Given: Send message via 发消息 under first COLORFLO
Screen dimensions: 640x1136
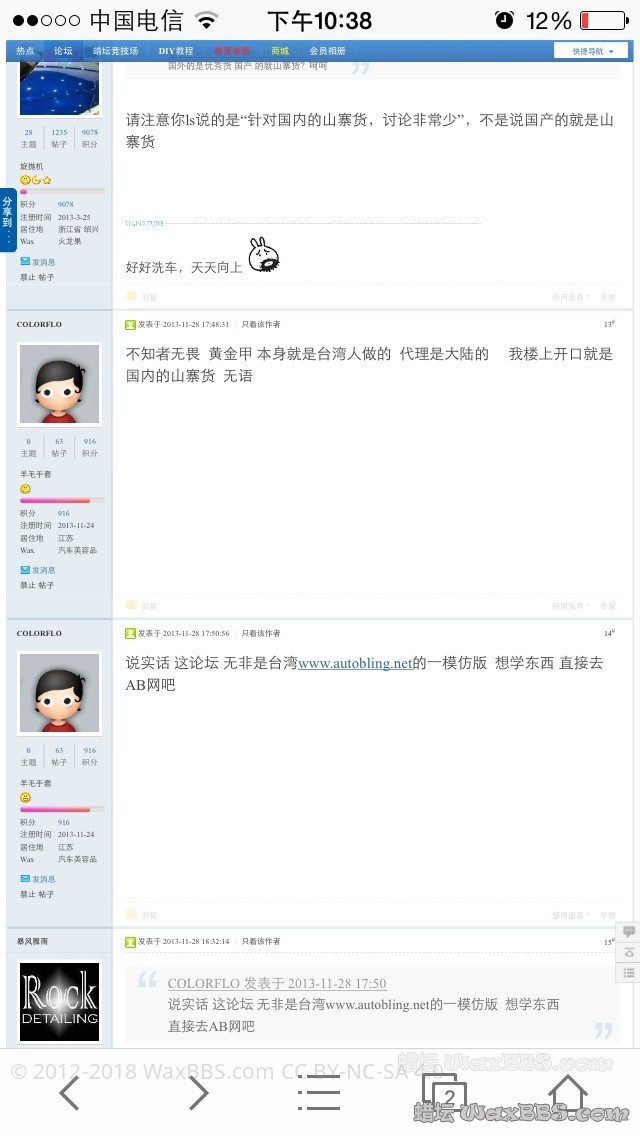Looking at the screenshot, I should [x=38, y=570].
